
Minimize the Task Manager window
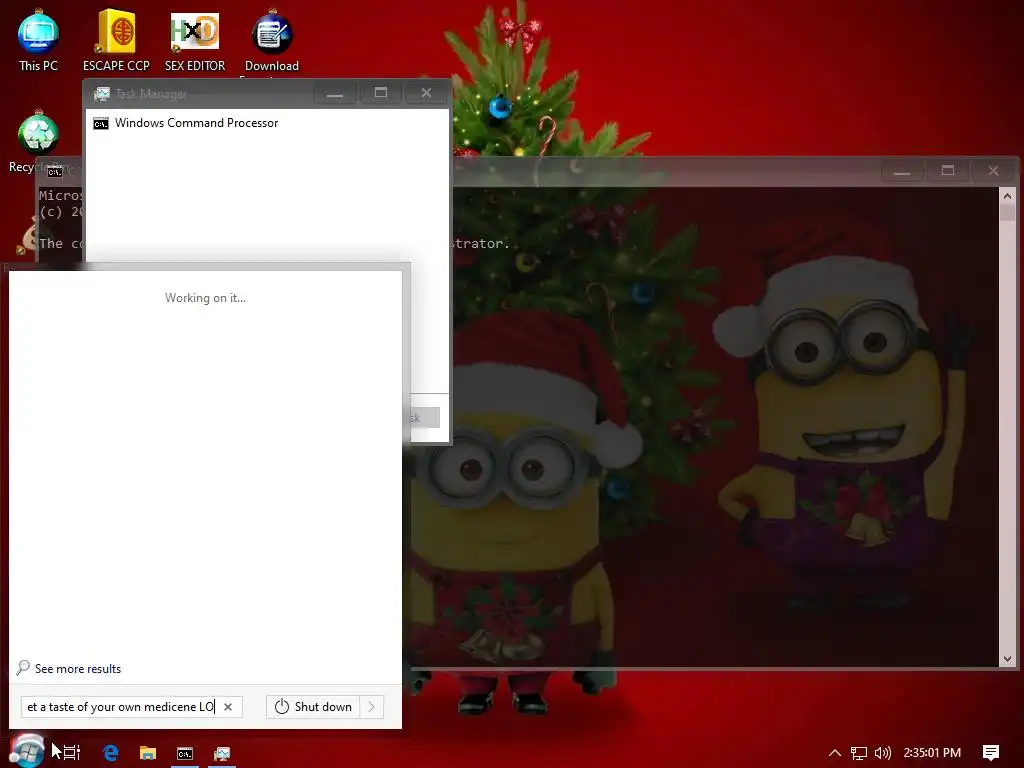coord(335,93)
